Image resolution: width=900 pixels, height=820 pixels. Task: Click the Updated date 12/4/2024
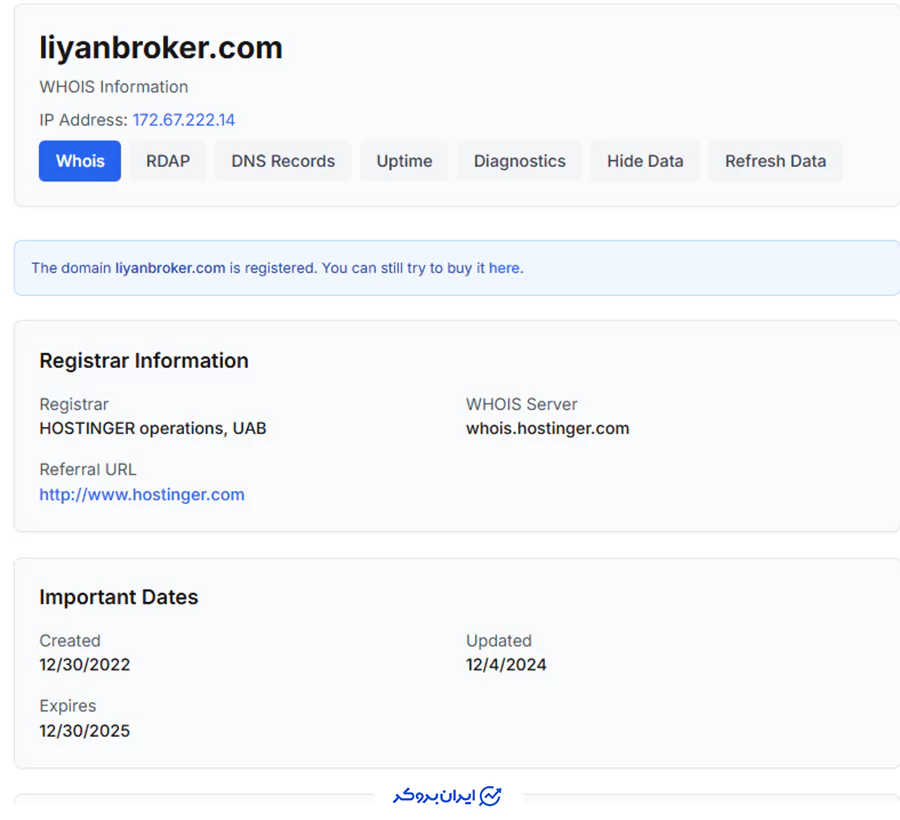click(x=506, y=665)
